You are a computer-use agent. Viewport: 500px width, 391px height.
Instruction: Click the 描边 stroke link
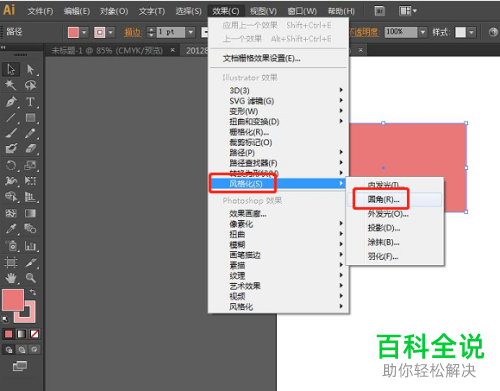click(133, 32)
